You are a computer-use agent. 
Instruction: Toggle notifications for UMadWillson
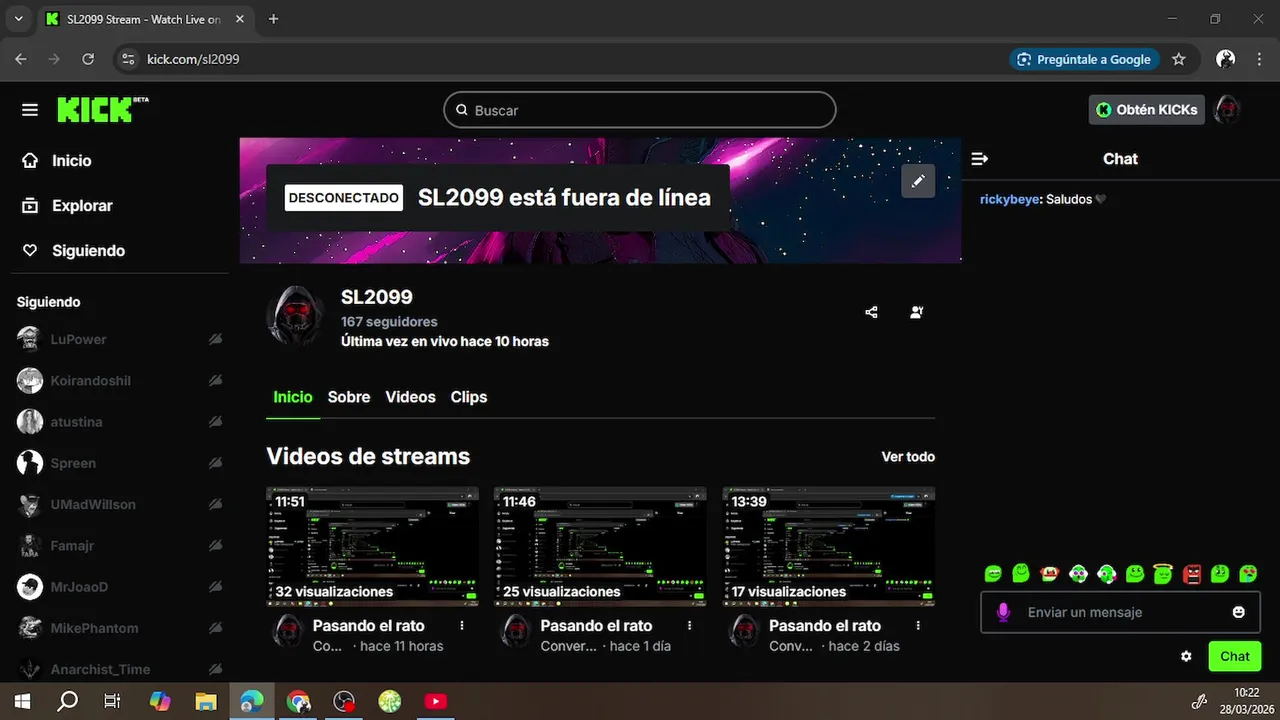tap(215, 505)
